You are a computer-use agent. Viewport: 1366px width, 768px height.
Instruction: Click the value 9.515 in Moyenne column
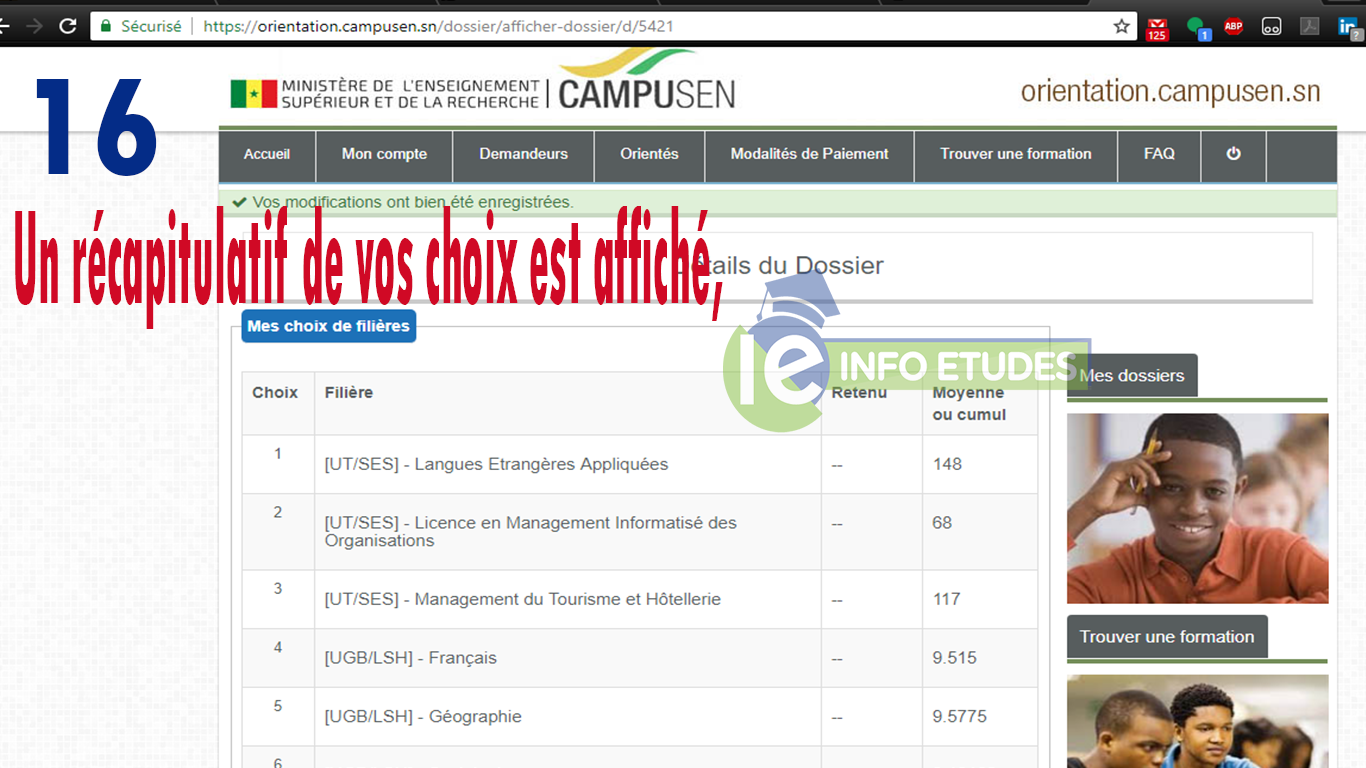tap(955, 658)
